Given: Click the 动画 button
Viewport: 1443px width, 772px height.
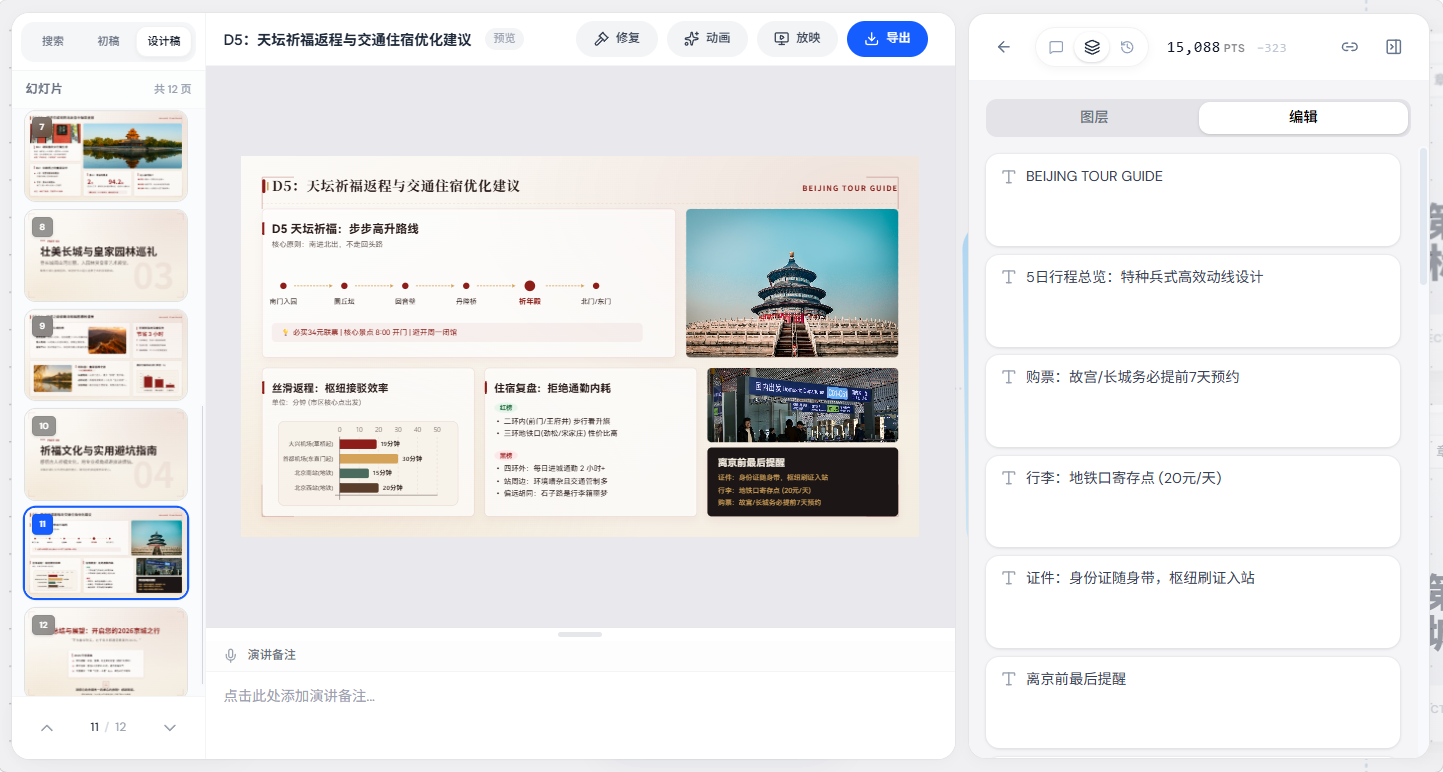Looking at the screenshot, I should point(707,39).
